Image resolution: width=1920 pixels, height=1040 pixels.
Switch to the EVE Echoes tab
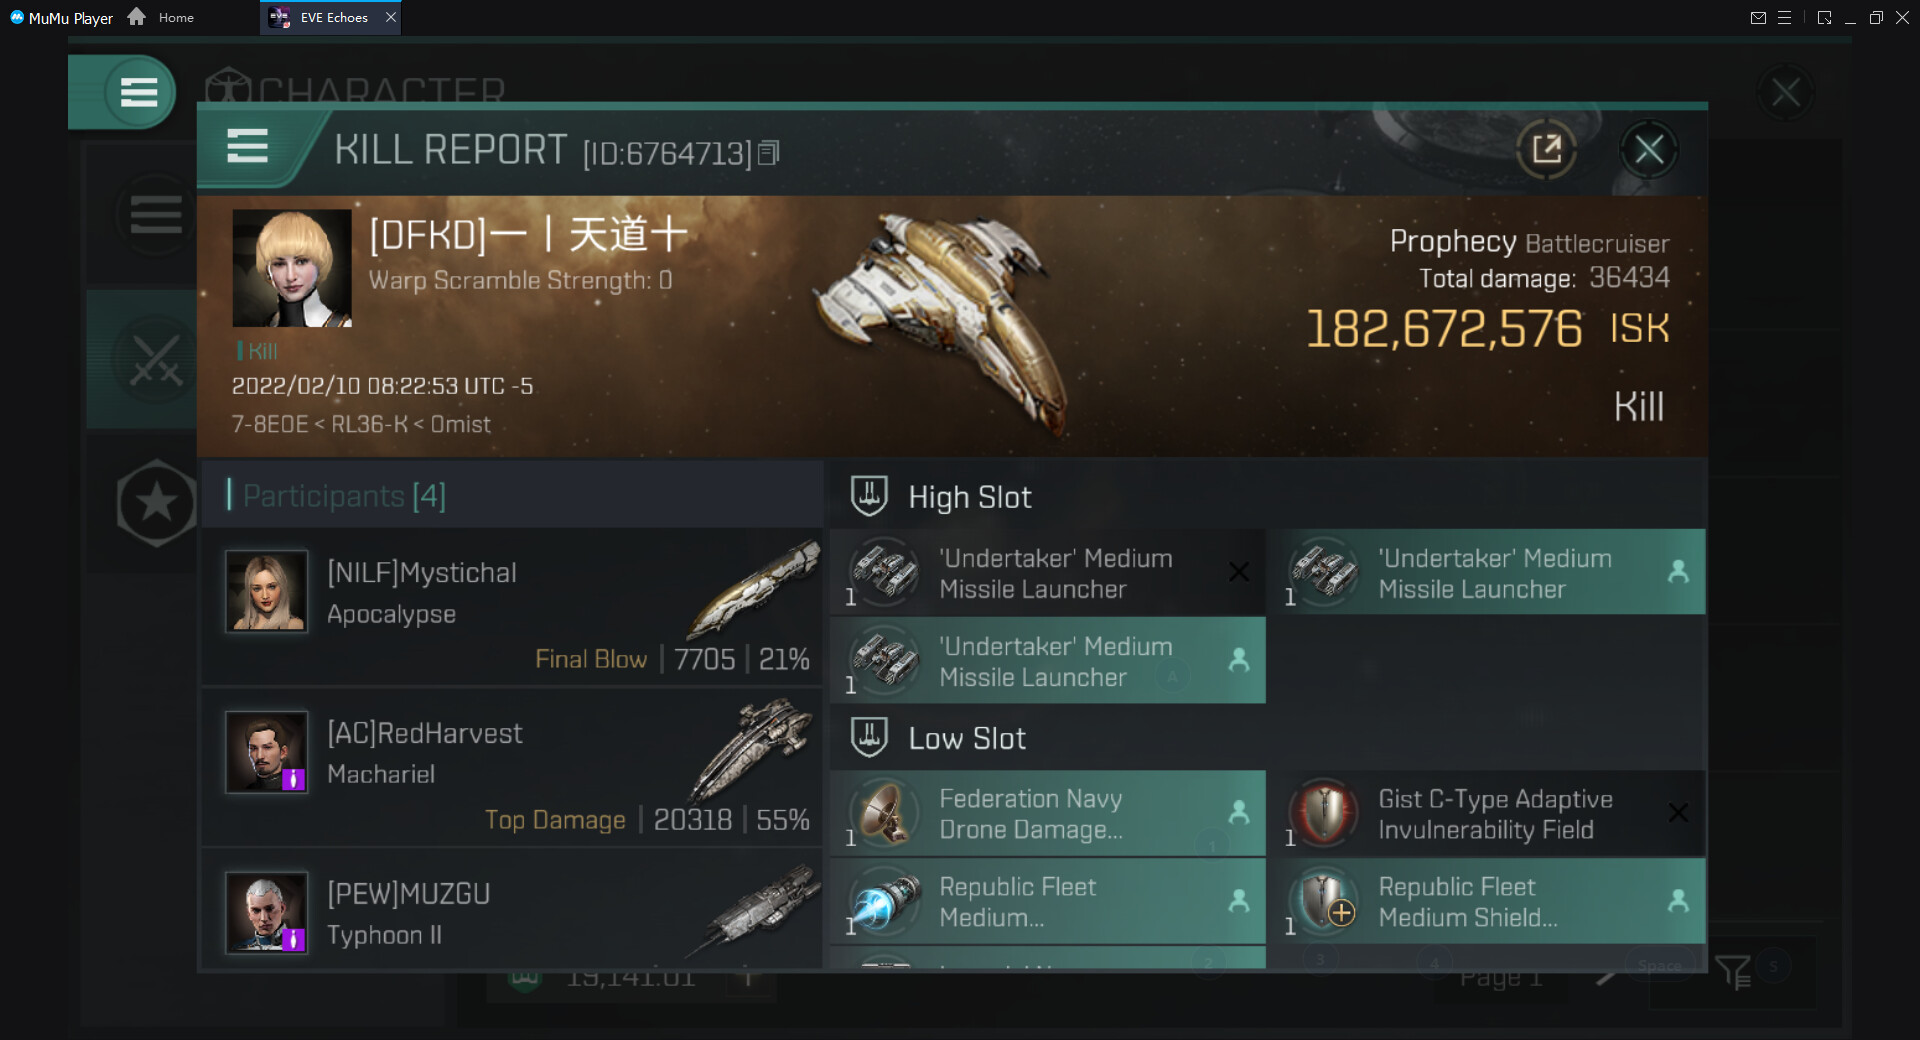(331, 18)
